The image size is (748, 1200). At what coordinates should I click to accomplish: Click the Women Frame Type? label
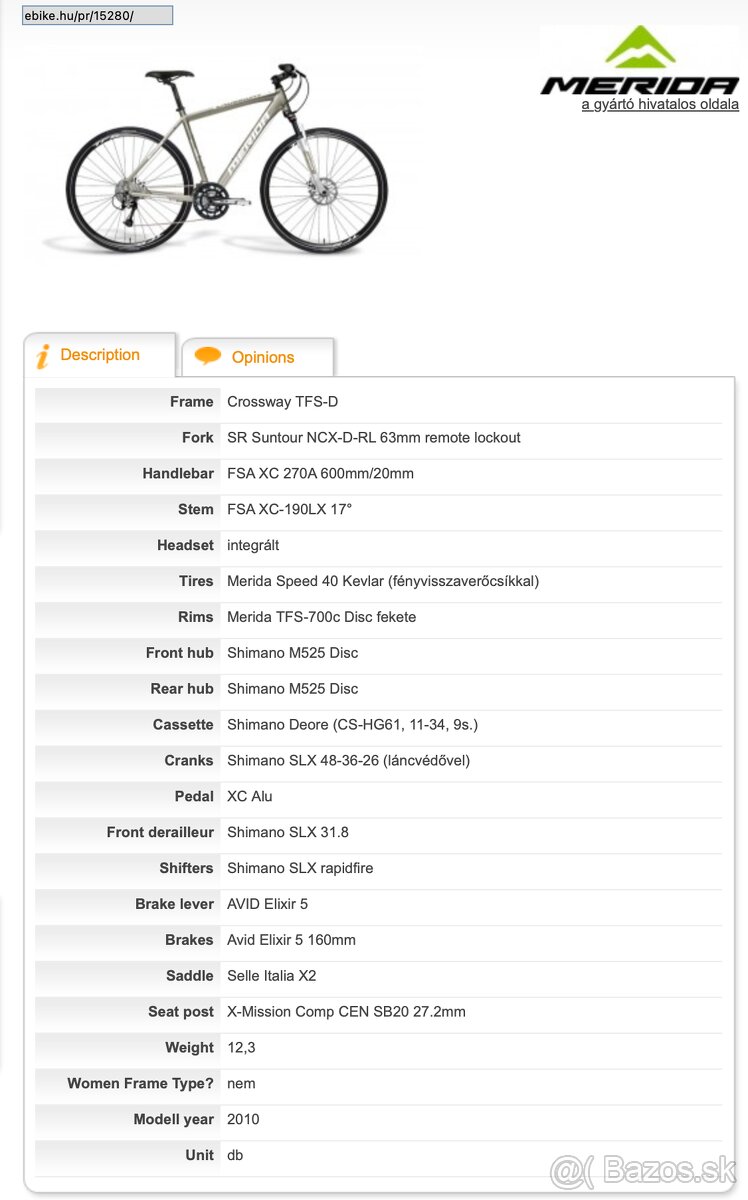pyautogui.click(x=140, y=1084)
